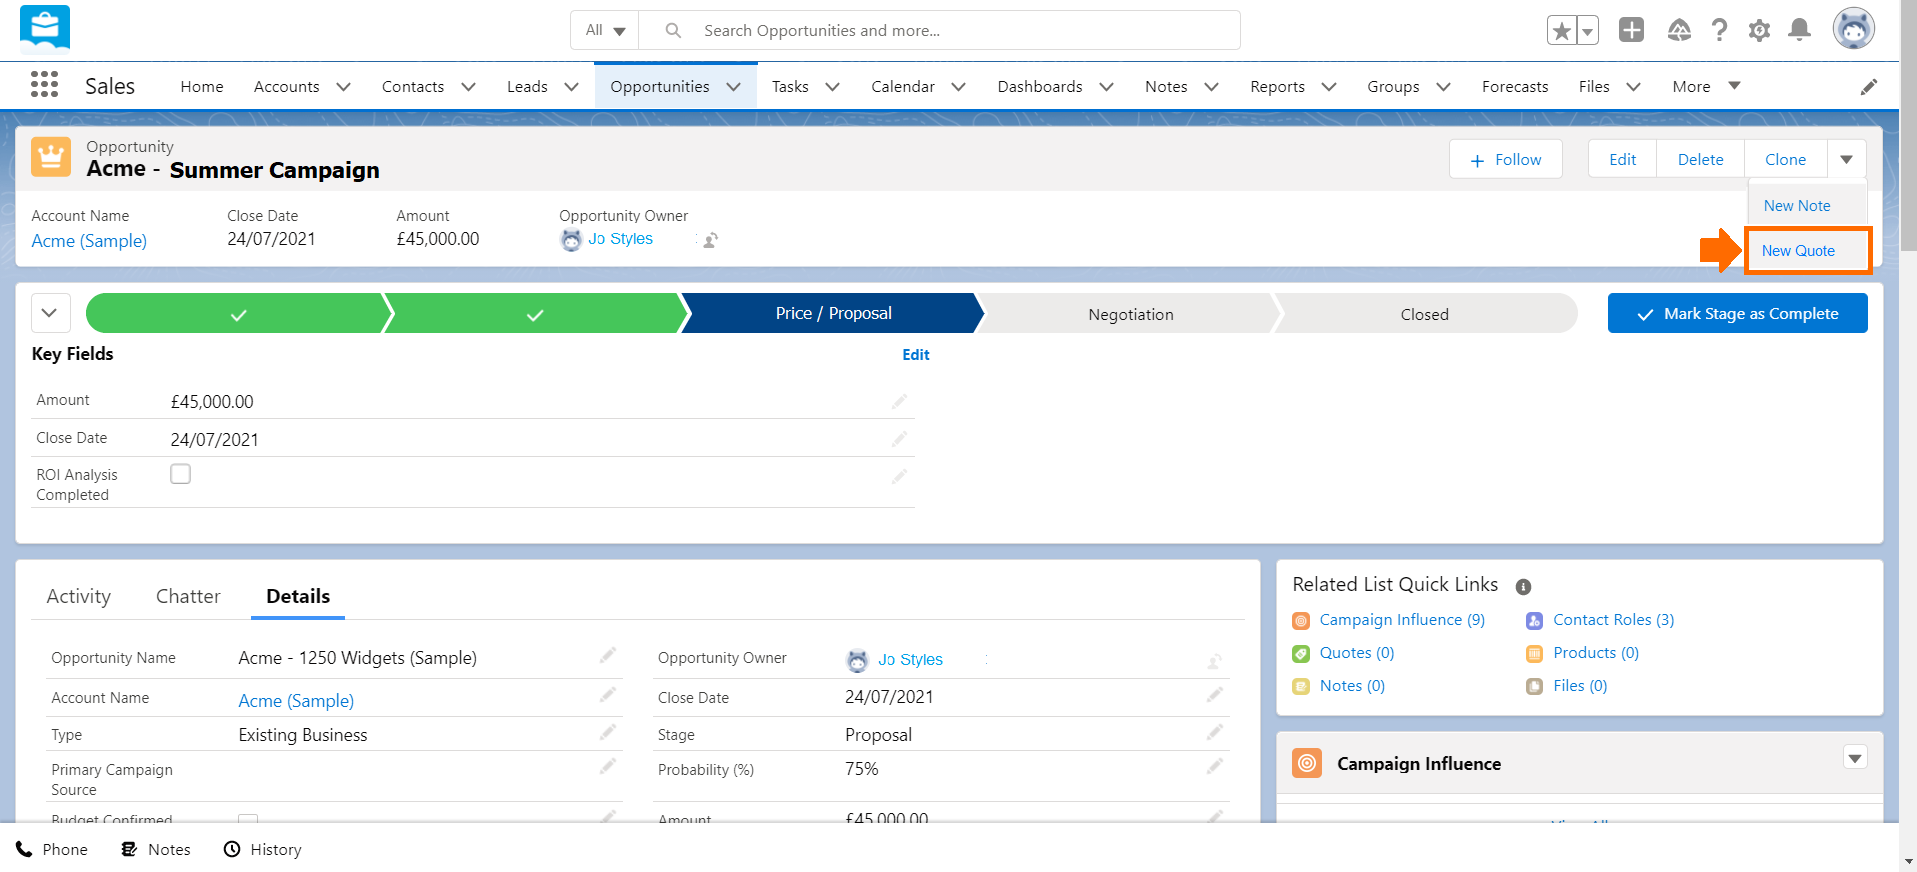Click the Opportunity crown icon
Image resolution: width=1917 pixels, height=872 pixels.
tap(51, 157)
